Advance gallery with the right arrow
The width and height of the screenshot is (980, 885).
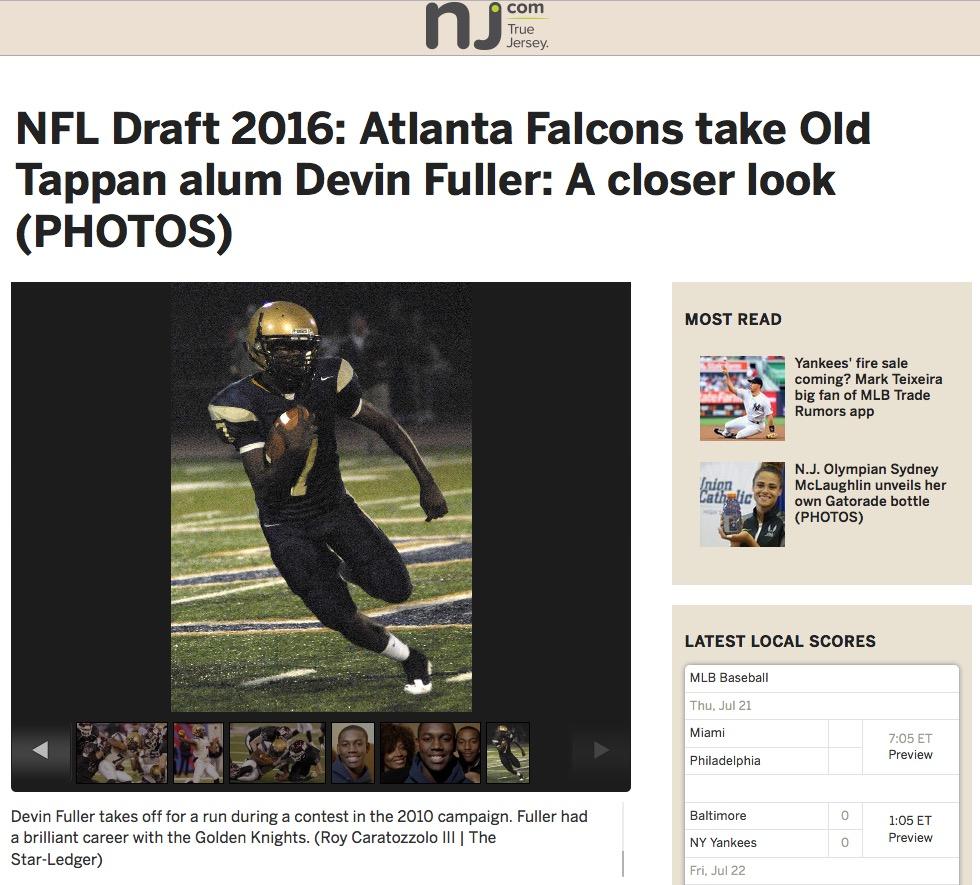click(601, 749)
